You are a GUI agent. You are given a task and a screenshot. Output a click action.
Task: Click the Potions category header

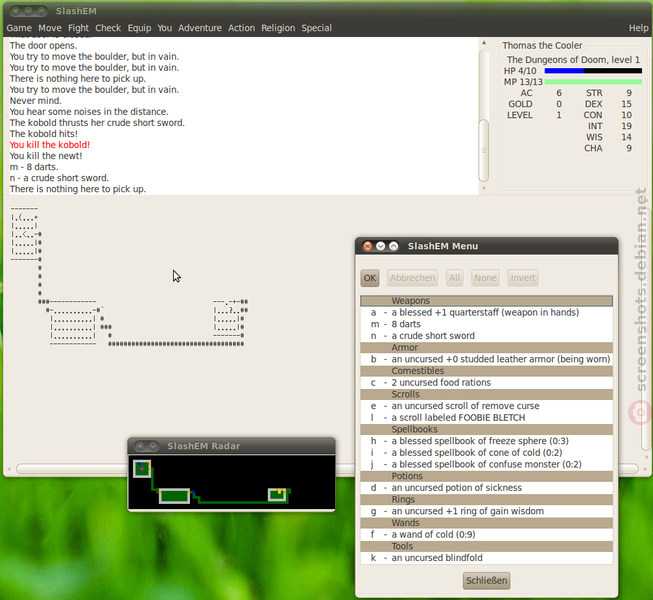point(486,476)
